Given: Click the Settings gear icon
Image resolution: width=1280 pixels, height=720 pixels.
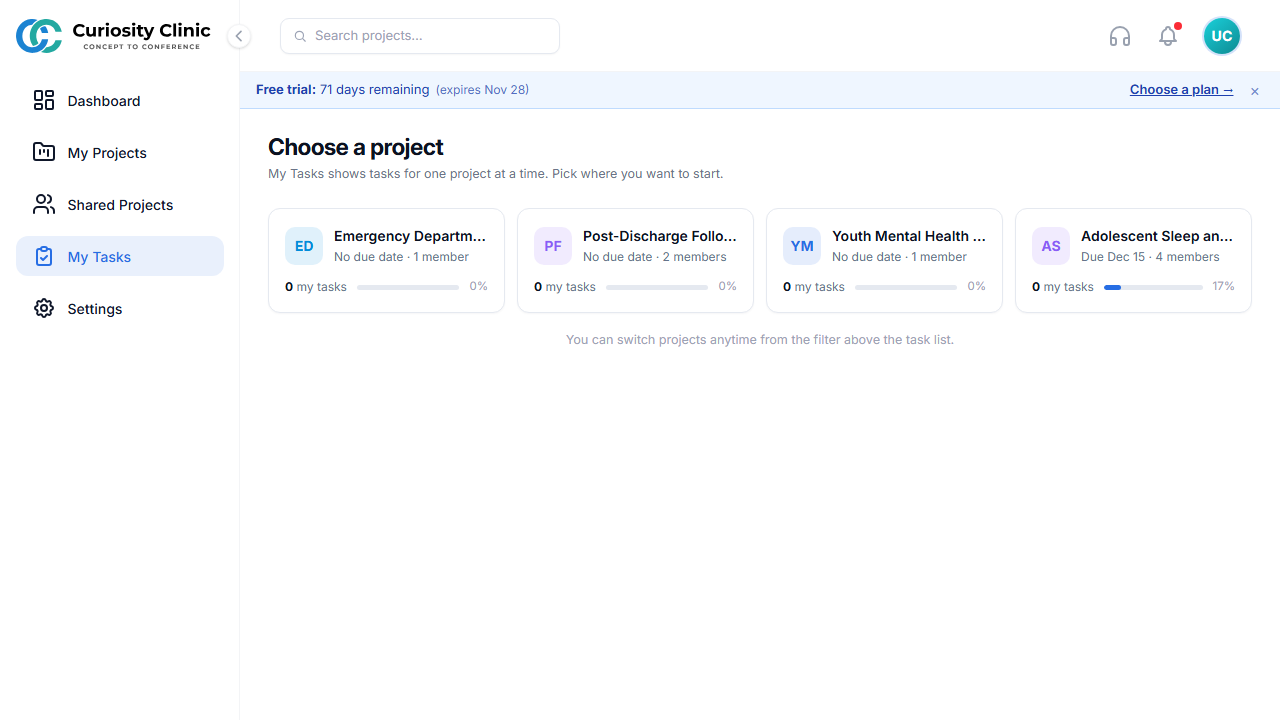Looking at the screenshot, I should (x=44, y=308).
